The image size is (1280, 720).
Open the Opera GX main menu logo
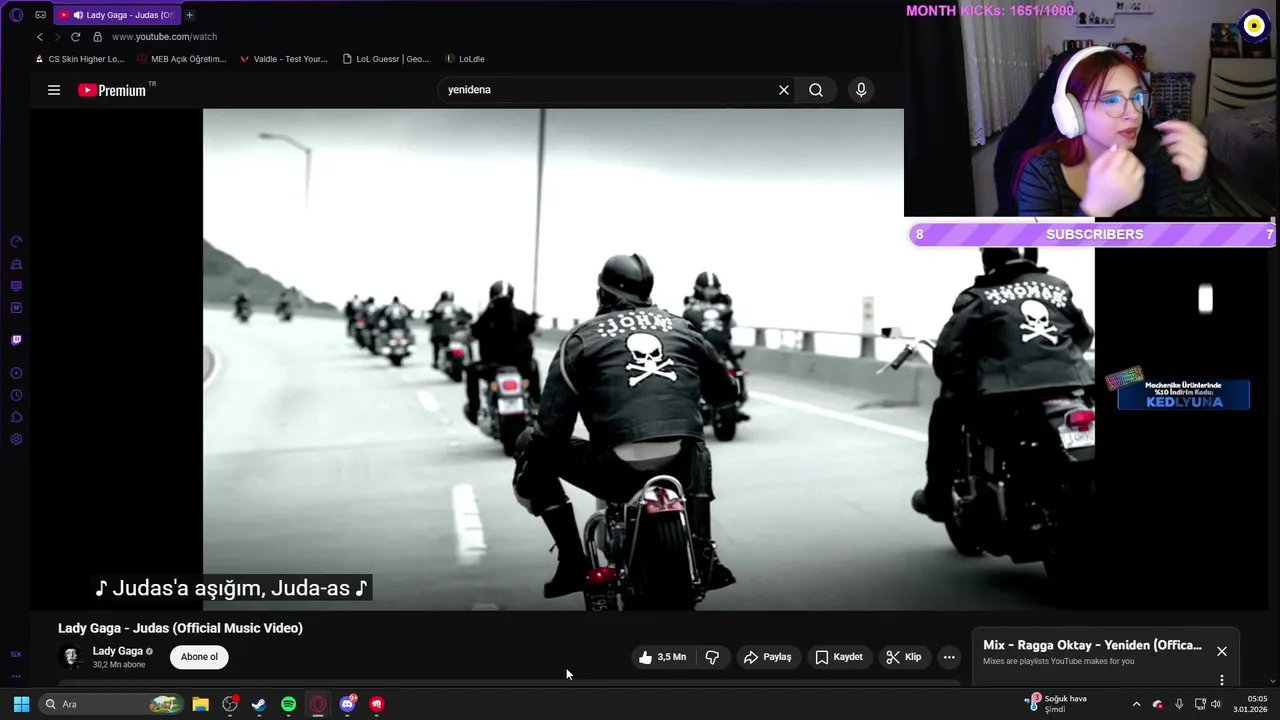(16, 15)
